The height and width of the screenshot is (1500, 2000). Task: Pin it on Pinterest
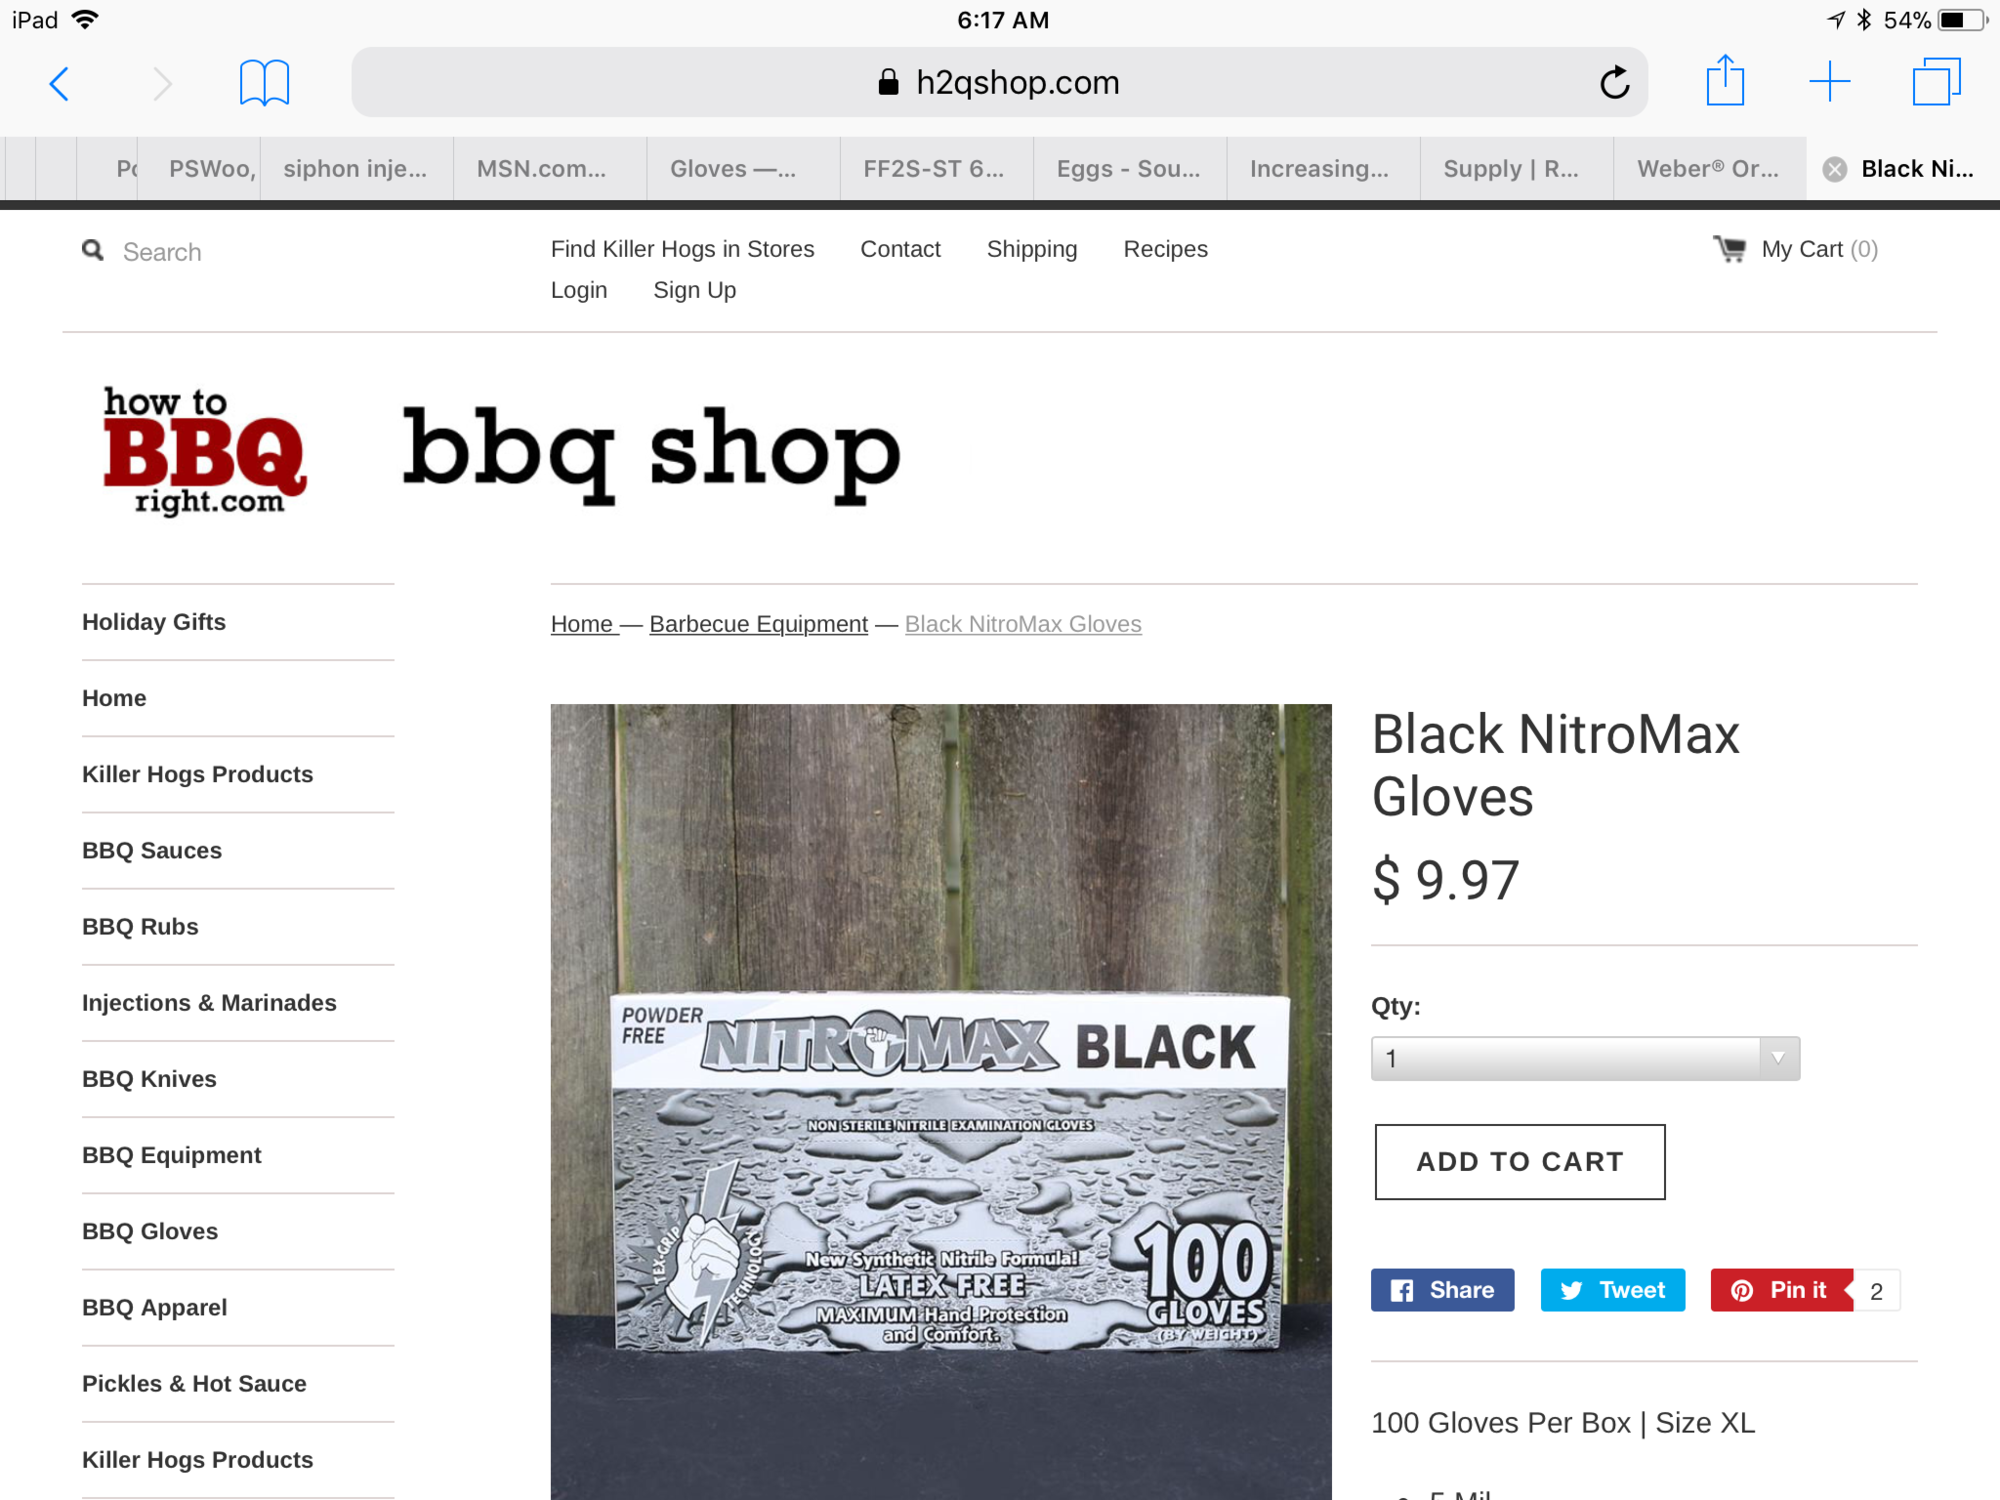click(x=1781, y=1290)
